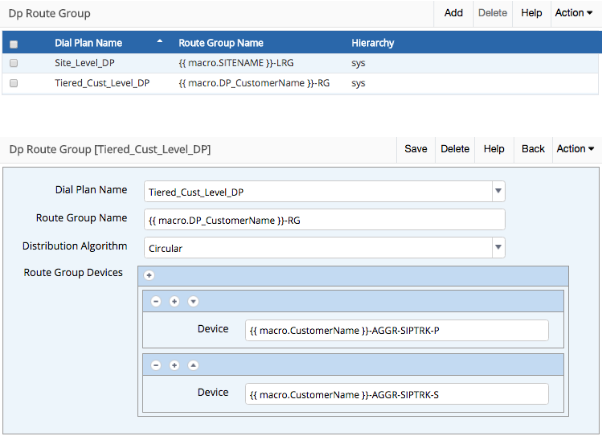This screenshot has height=436, width=602.
Task: Open the Action menu in the list toolbar
Action: 575,14
